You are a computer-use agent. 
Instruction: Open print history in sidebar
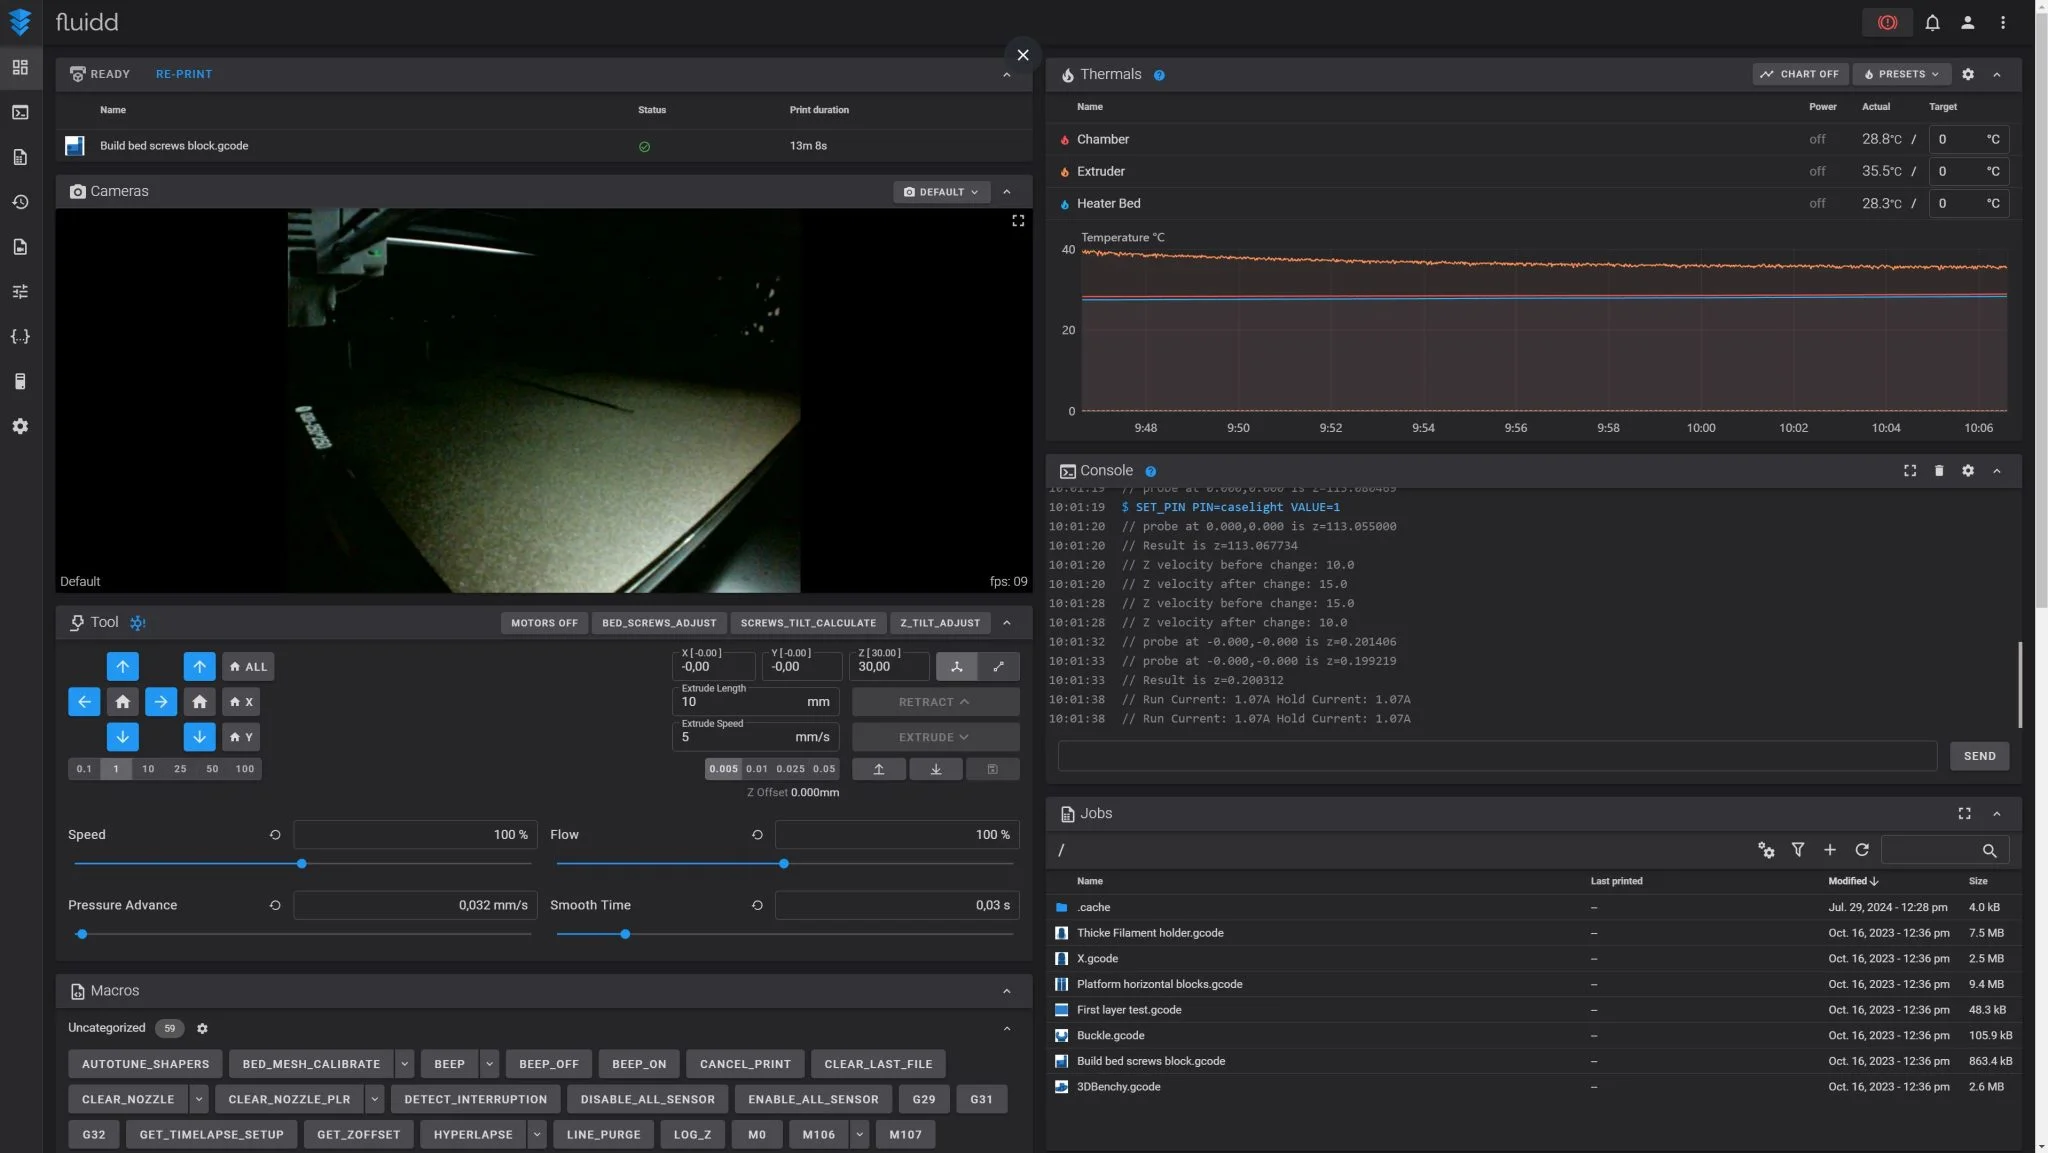(x=20, y=202)
